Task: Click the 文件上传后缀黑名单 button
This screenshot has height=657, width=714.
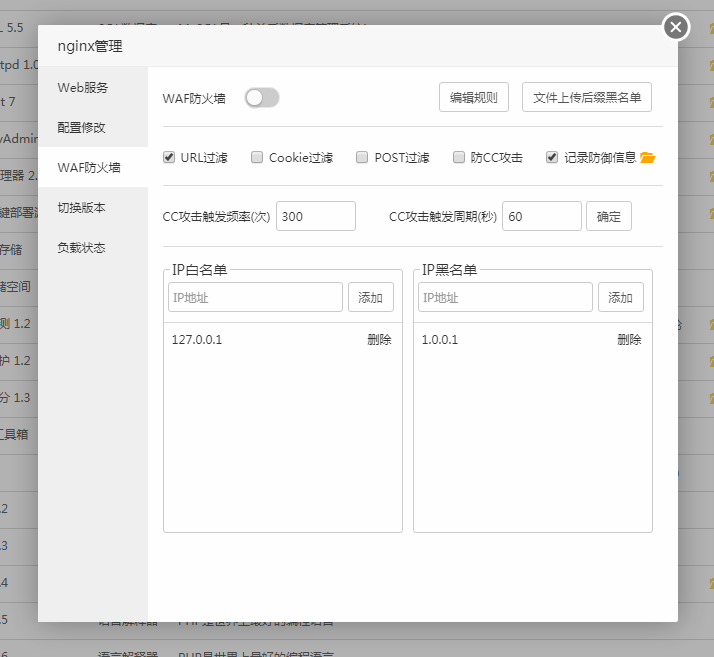Action: (x=587, y=97)
